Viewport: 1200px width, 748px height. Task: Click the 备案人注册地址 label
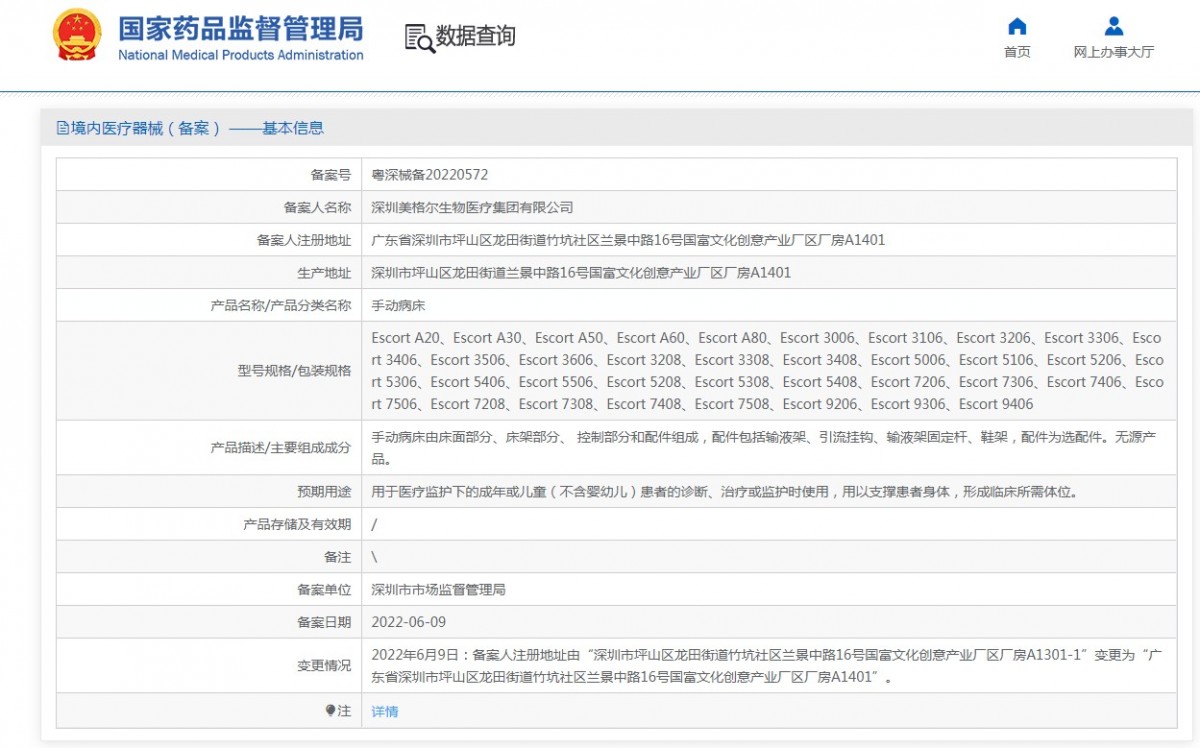point(304,240)
